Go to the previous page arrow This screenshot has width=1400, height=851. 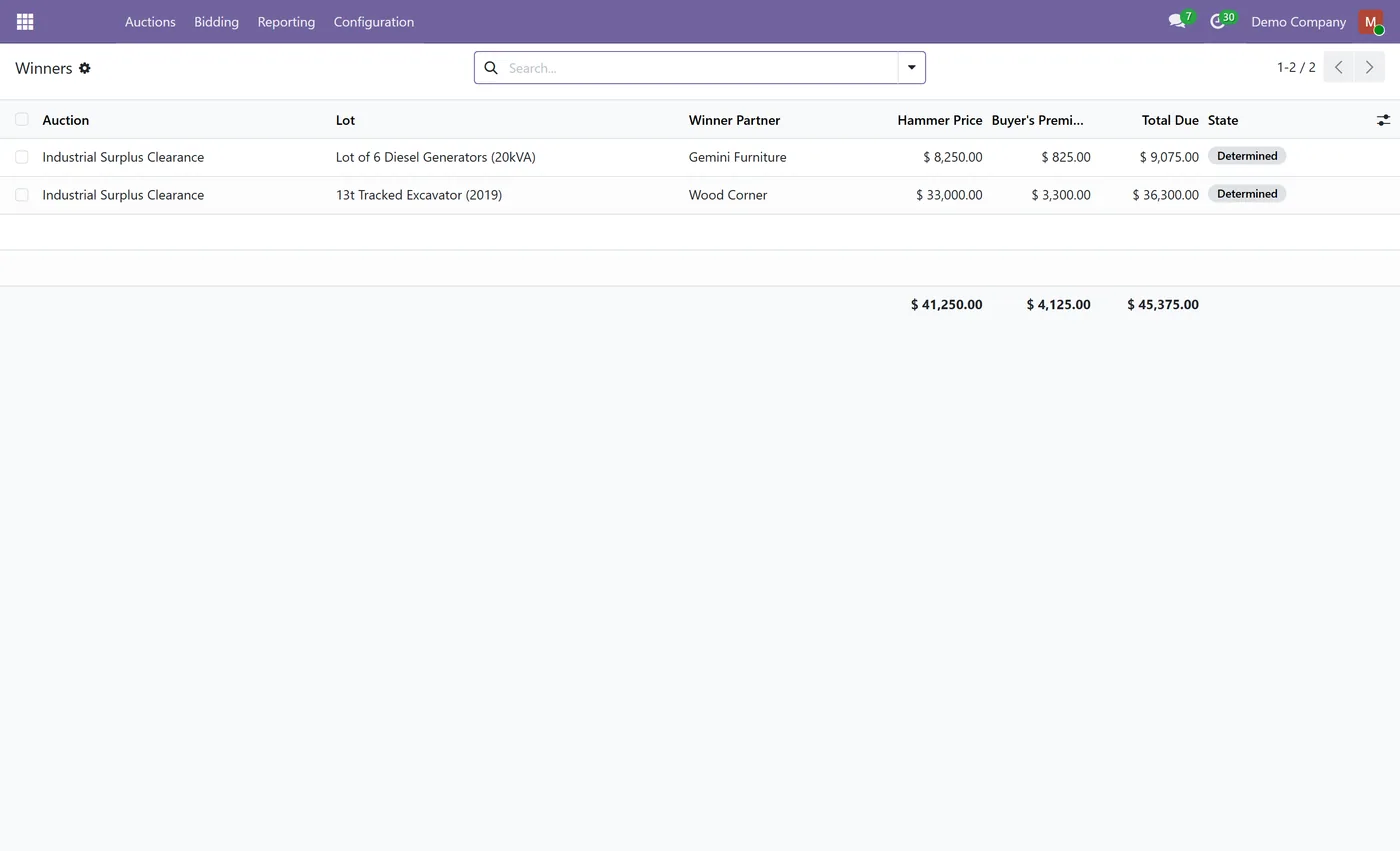1339,68
